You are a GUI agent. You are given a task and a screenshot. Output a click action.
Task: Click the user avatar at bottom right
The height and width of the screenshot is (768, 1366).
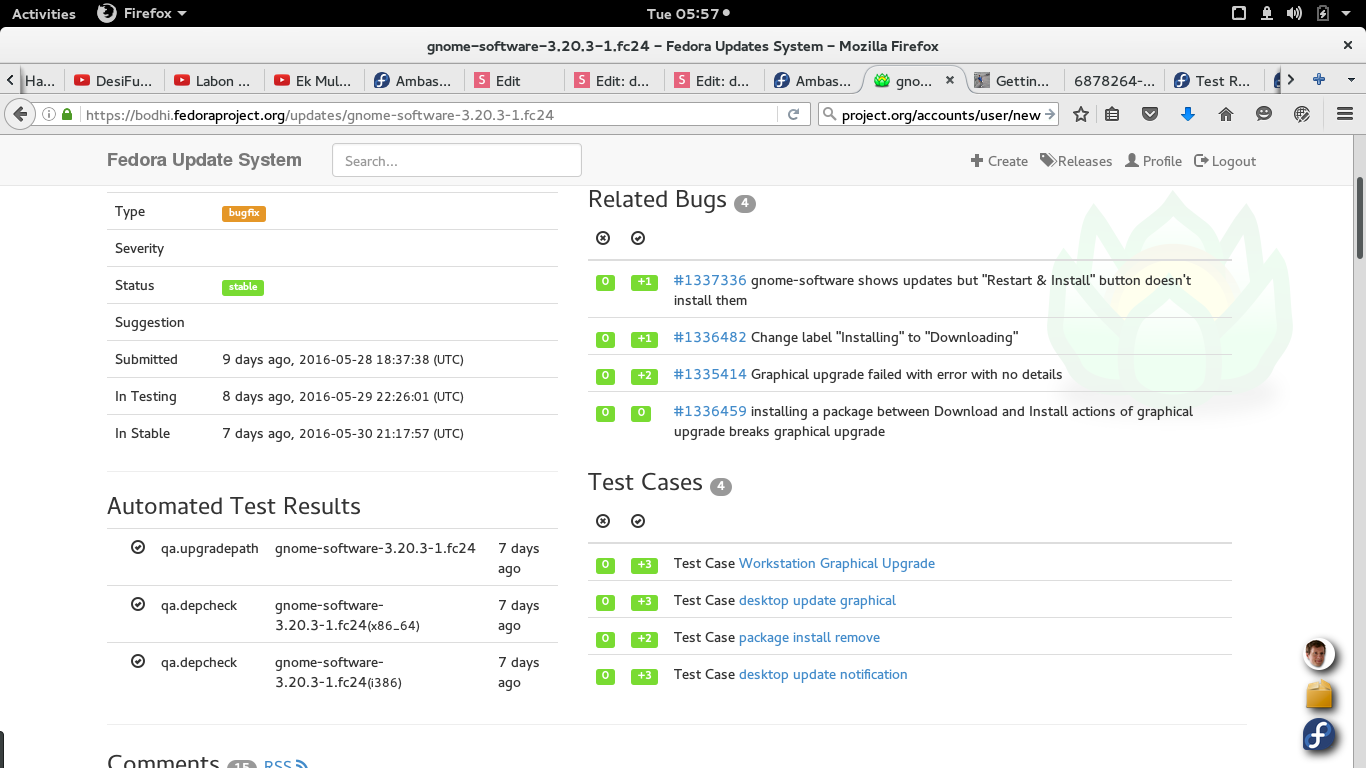(x=1320, y=655)
